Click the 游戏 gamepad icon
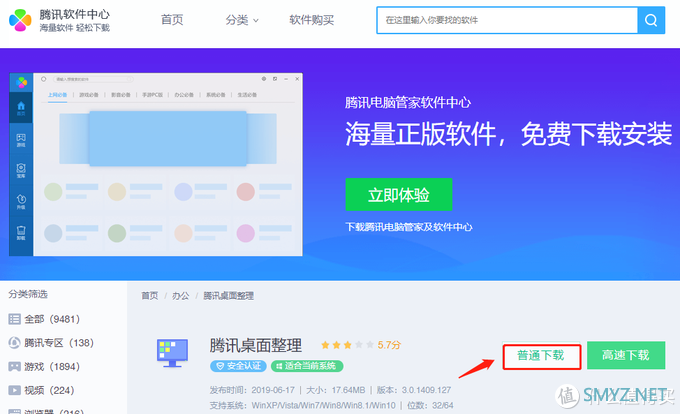 (x=14, y=367)
